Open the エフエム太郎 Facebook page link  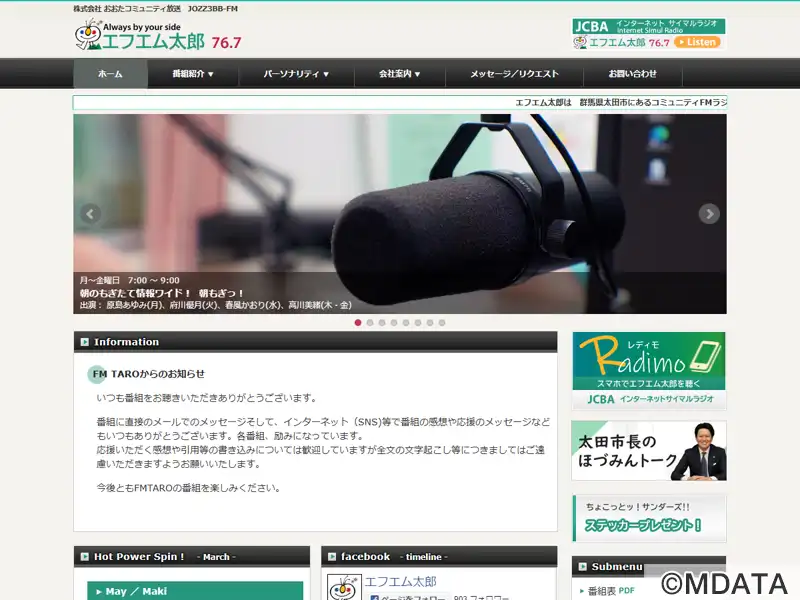click(x=401, y=582)
